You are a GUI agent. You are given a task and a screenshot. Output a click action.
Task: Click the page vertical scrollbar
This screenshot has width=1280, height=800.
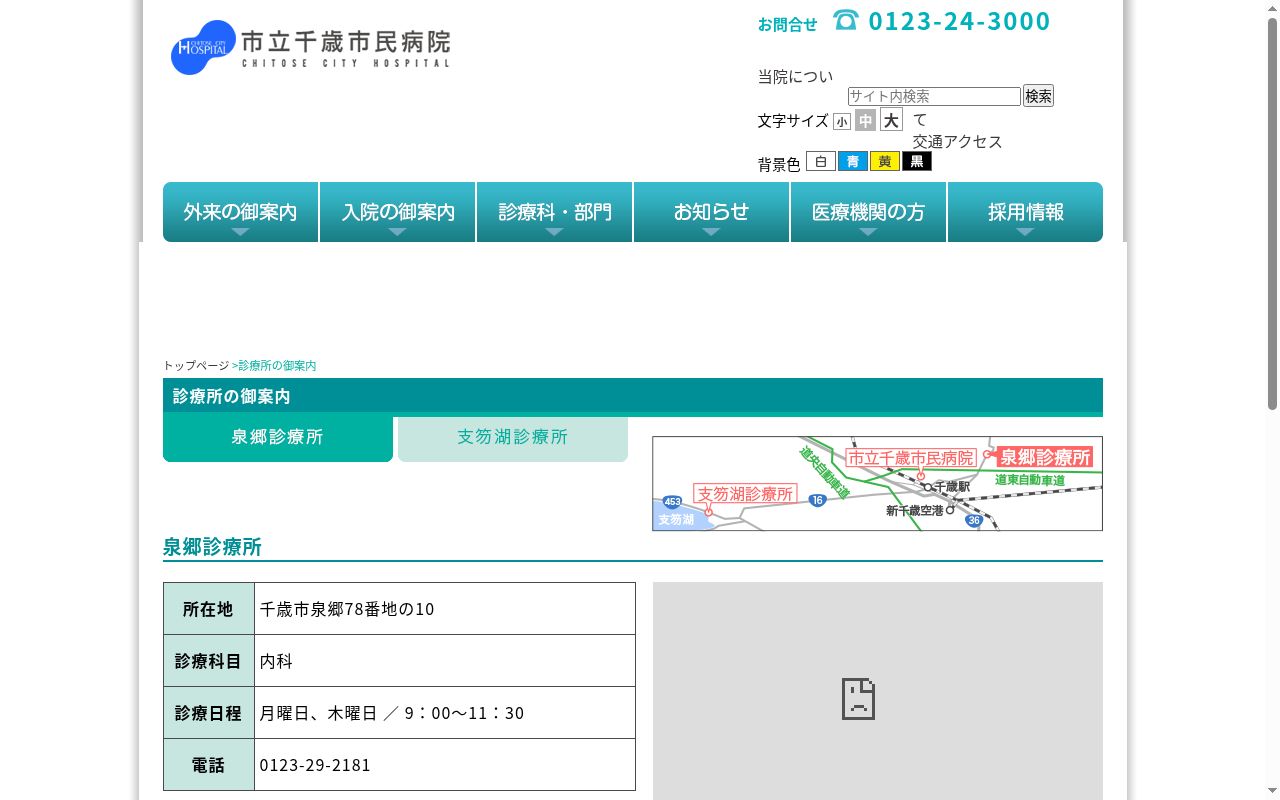click(x=1272, y=215)
